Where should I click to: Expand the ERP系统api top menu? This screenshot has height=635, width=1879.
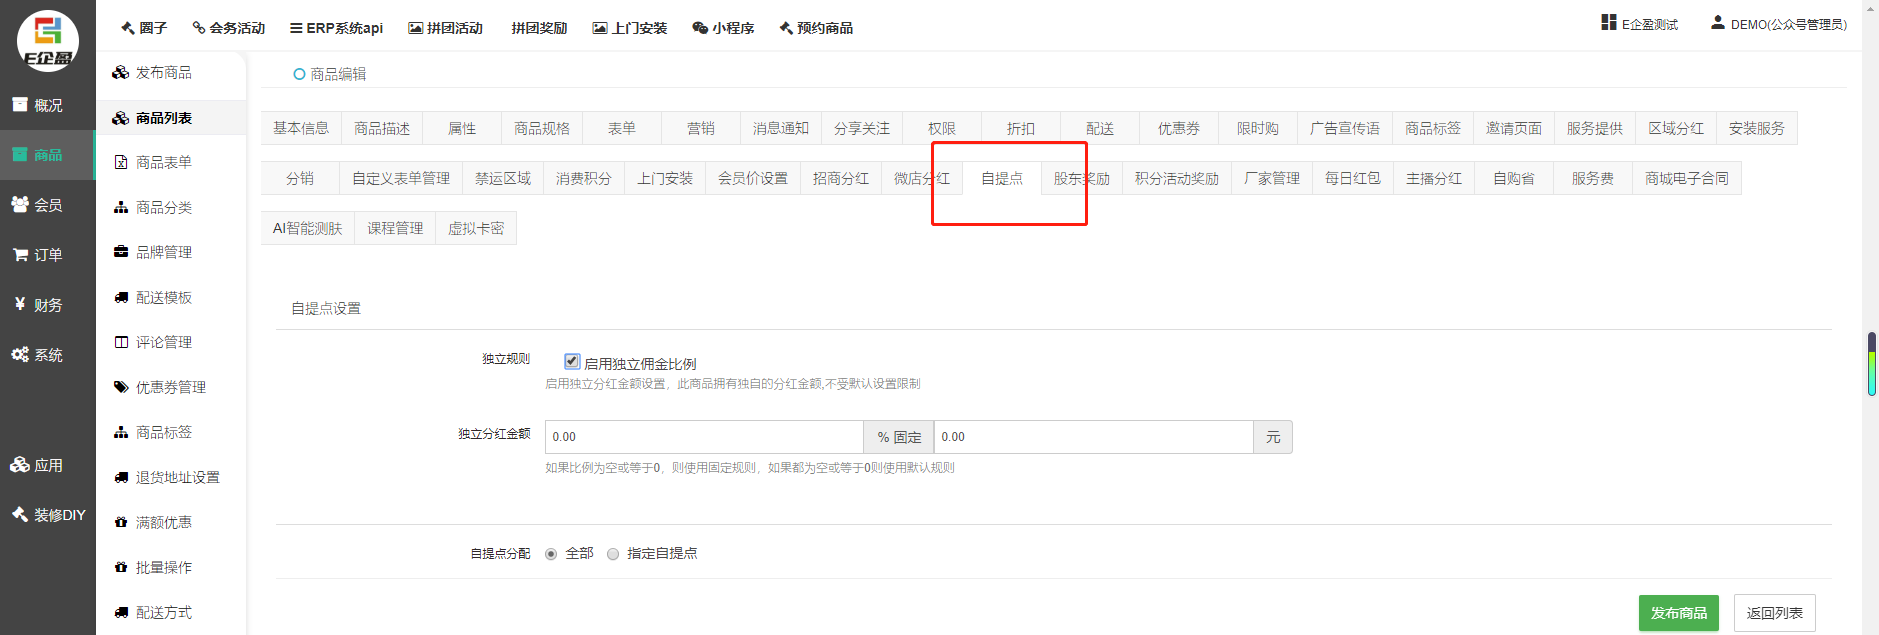point(336,28)
